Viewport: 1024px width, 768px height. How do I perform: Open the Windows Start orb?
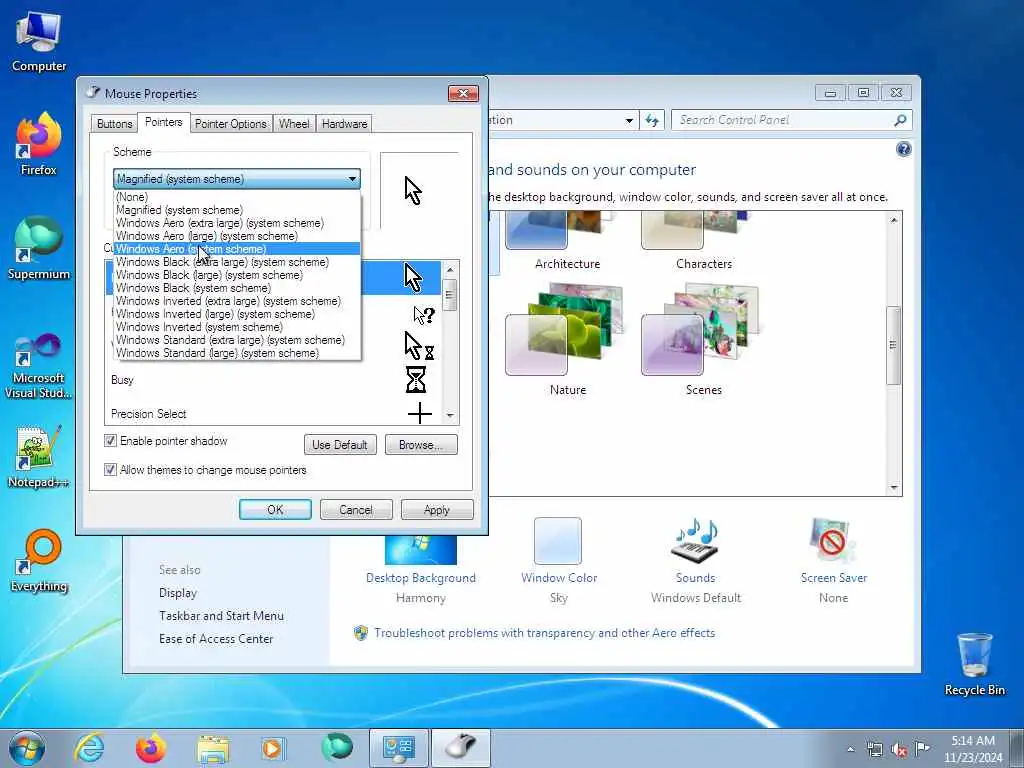[x=27, y=748]
